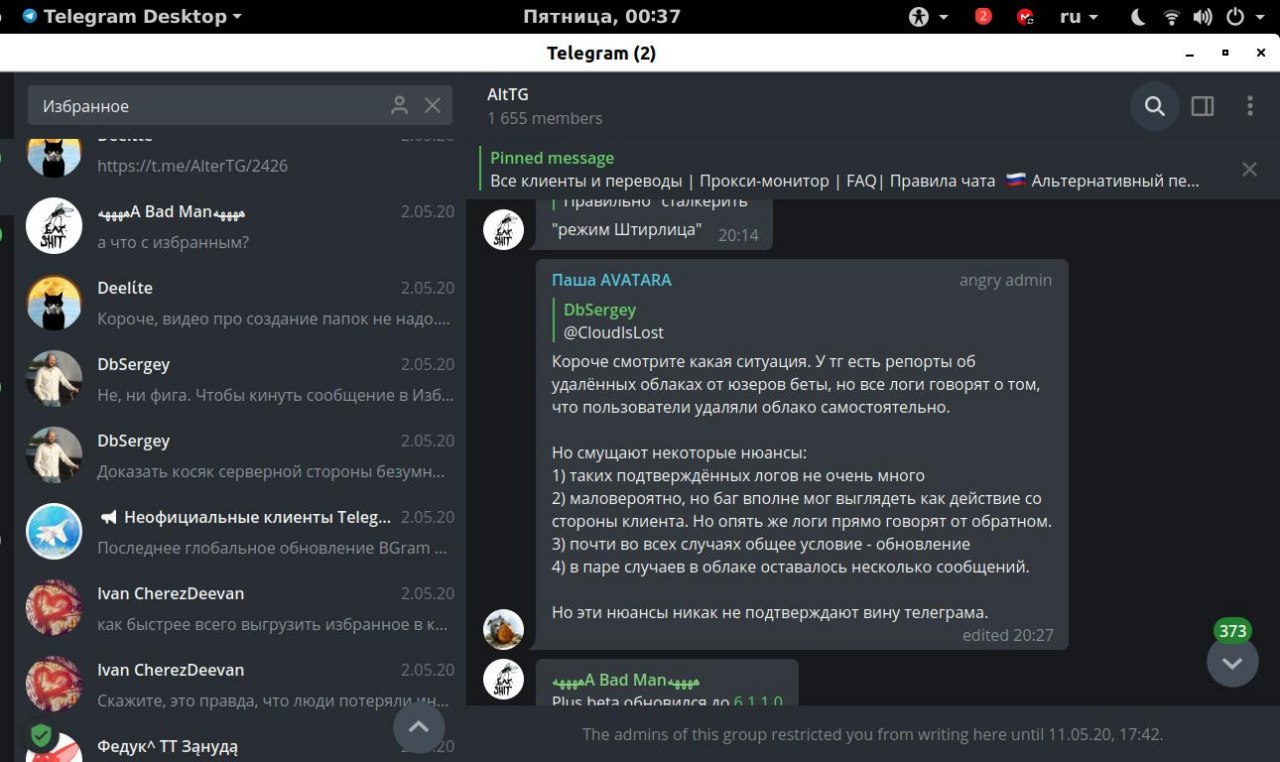
Task: Click the scroll-up arrow button in chat list
Action: (x=419, y=727)
